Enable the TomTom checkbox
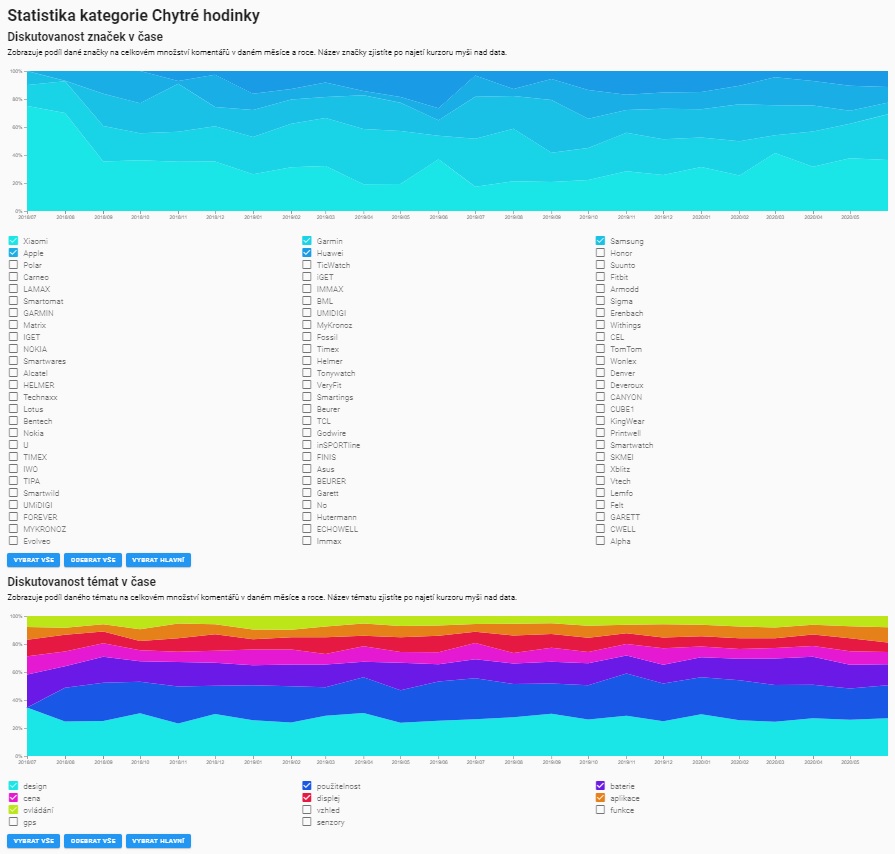This screenshot has width=895, height=854. (600, 349)
